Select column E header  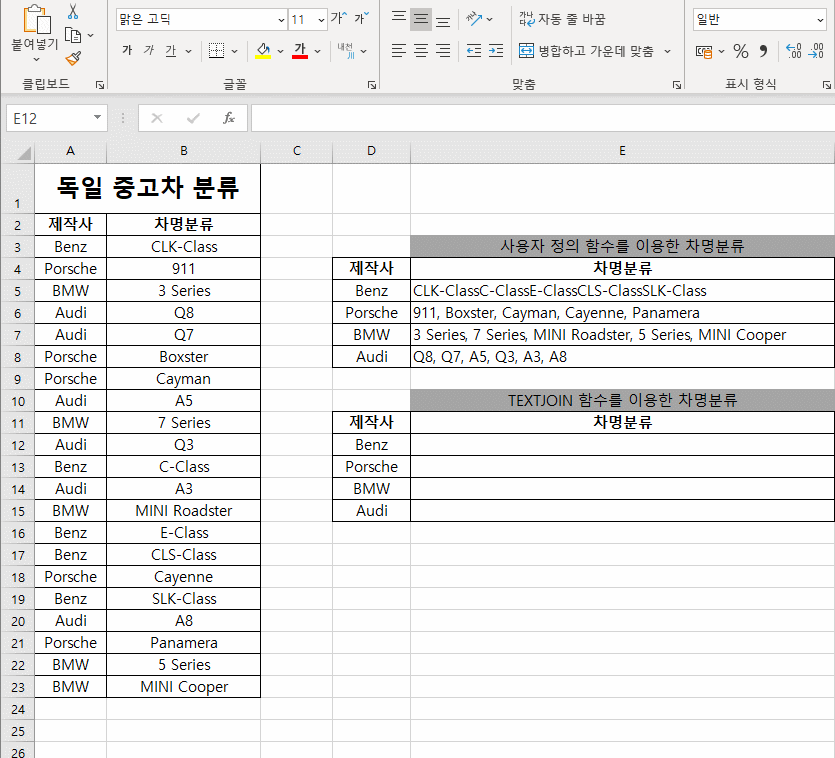(622, 151)
